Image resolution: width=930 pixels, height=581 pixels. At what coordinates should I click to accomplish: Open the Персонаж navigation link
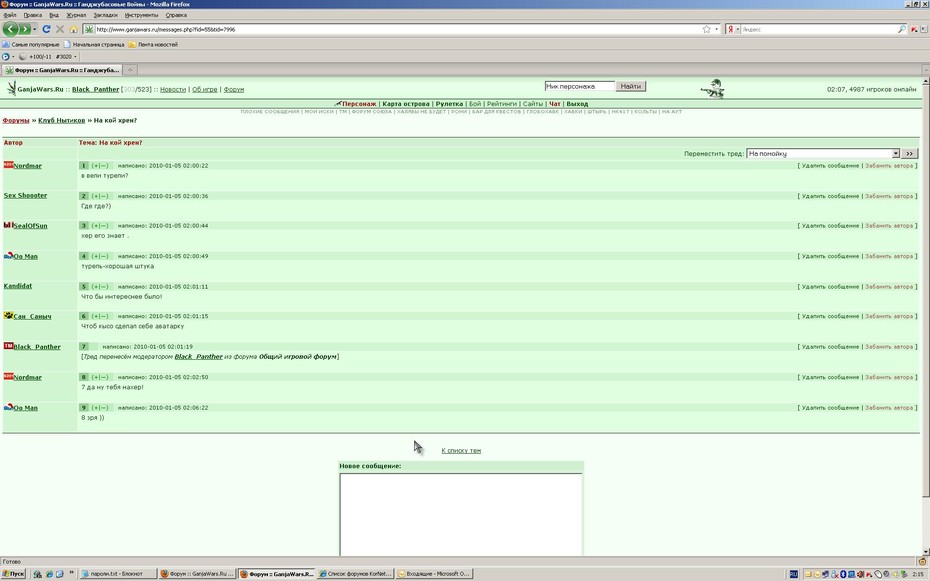(x=359, y=104)
